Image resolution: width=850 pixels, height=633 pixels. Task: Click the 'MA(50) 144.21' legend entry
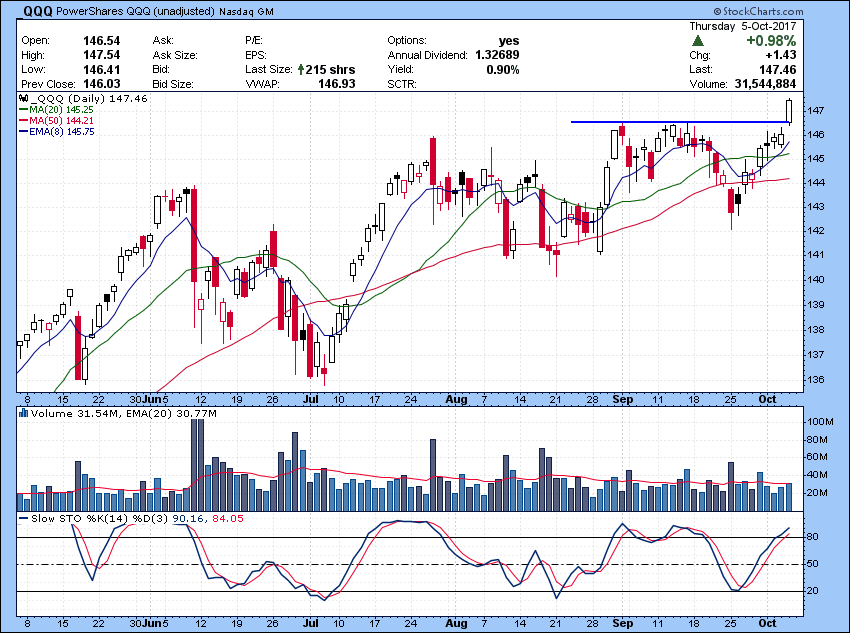point(61,121)
